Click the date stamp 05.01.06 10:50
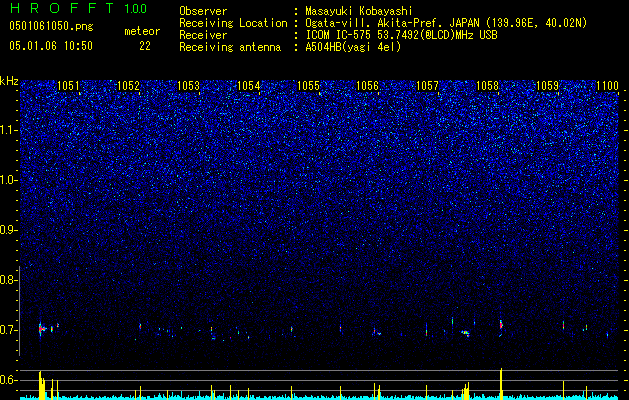Image resolution: width=629 pixels, height=400 pixels. [x=51, y=46]
